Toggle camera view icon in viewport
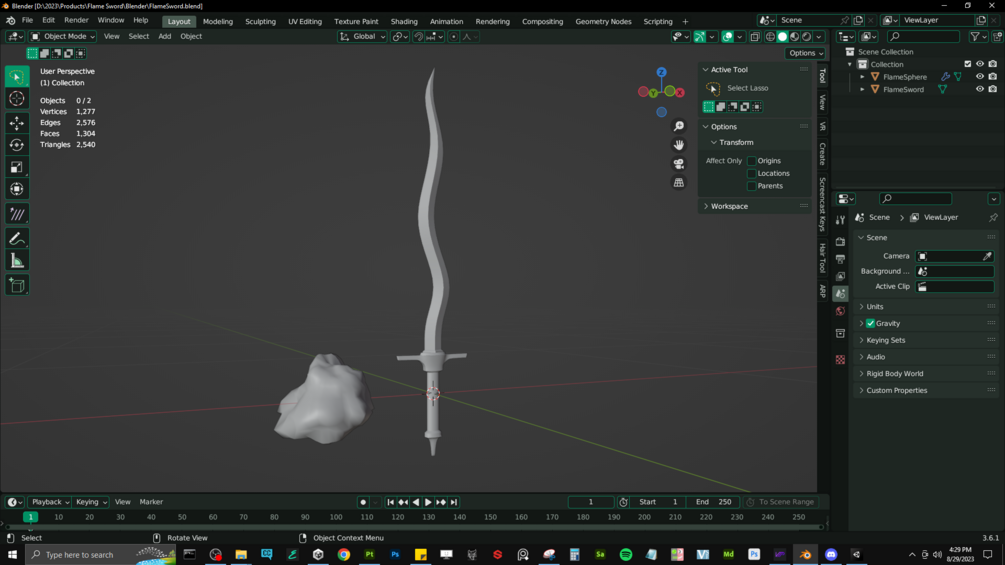The height and width of the screenshot is (565, 1005). point(679,164)
